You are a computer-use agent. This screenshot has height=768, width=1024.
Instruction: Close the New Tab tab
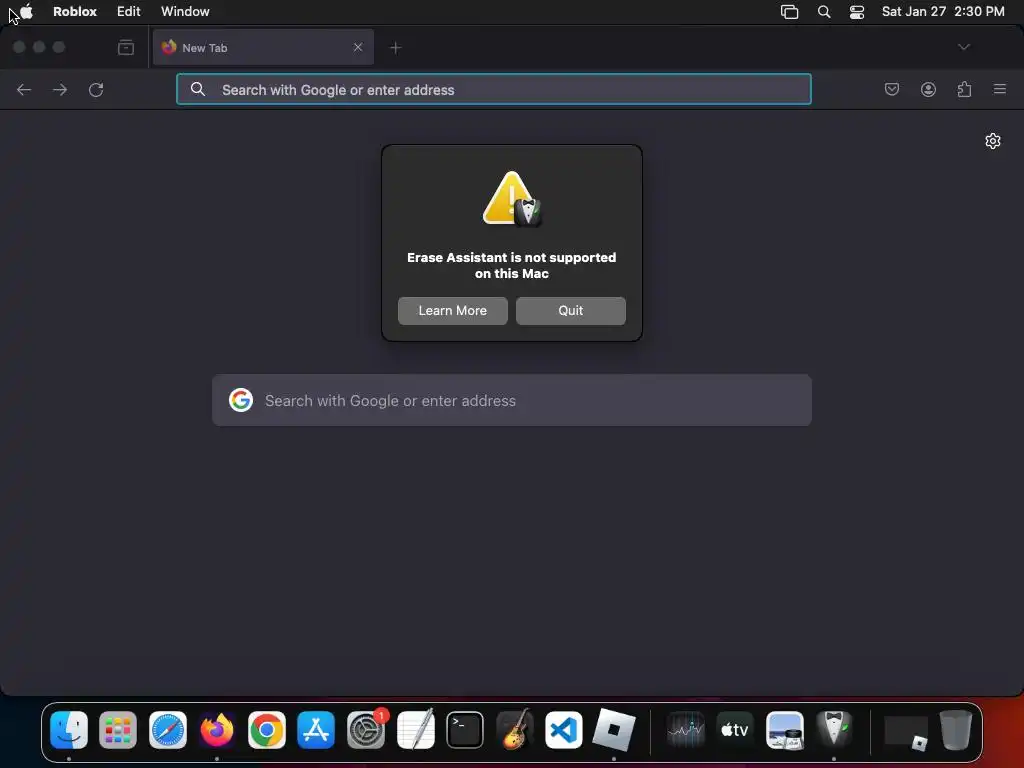click(x=358, y=47)
